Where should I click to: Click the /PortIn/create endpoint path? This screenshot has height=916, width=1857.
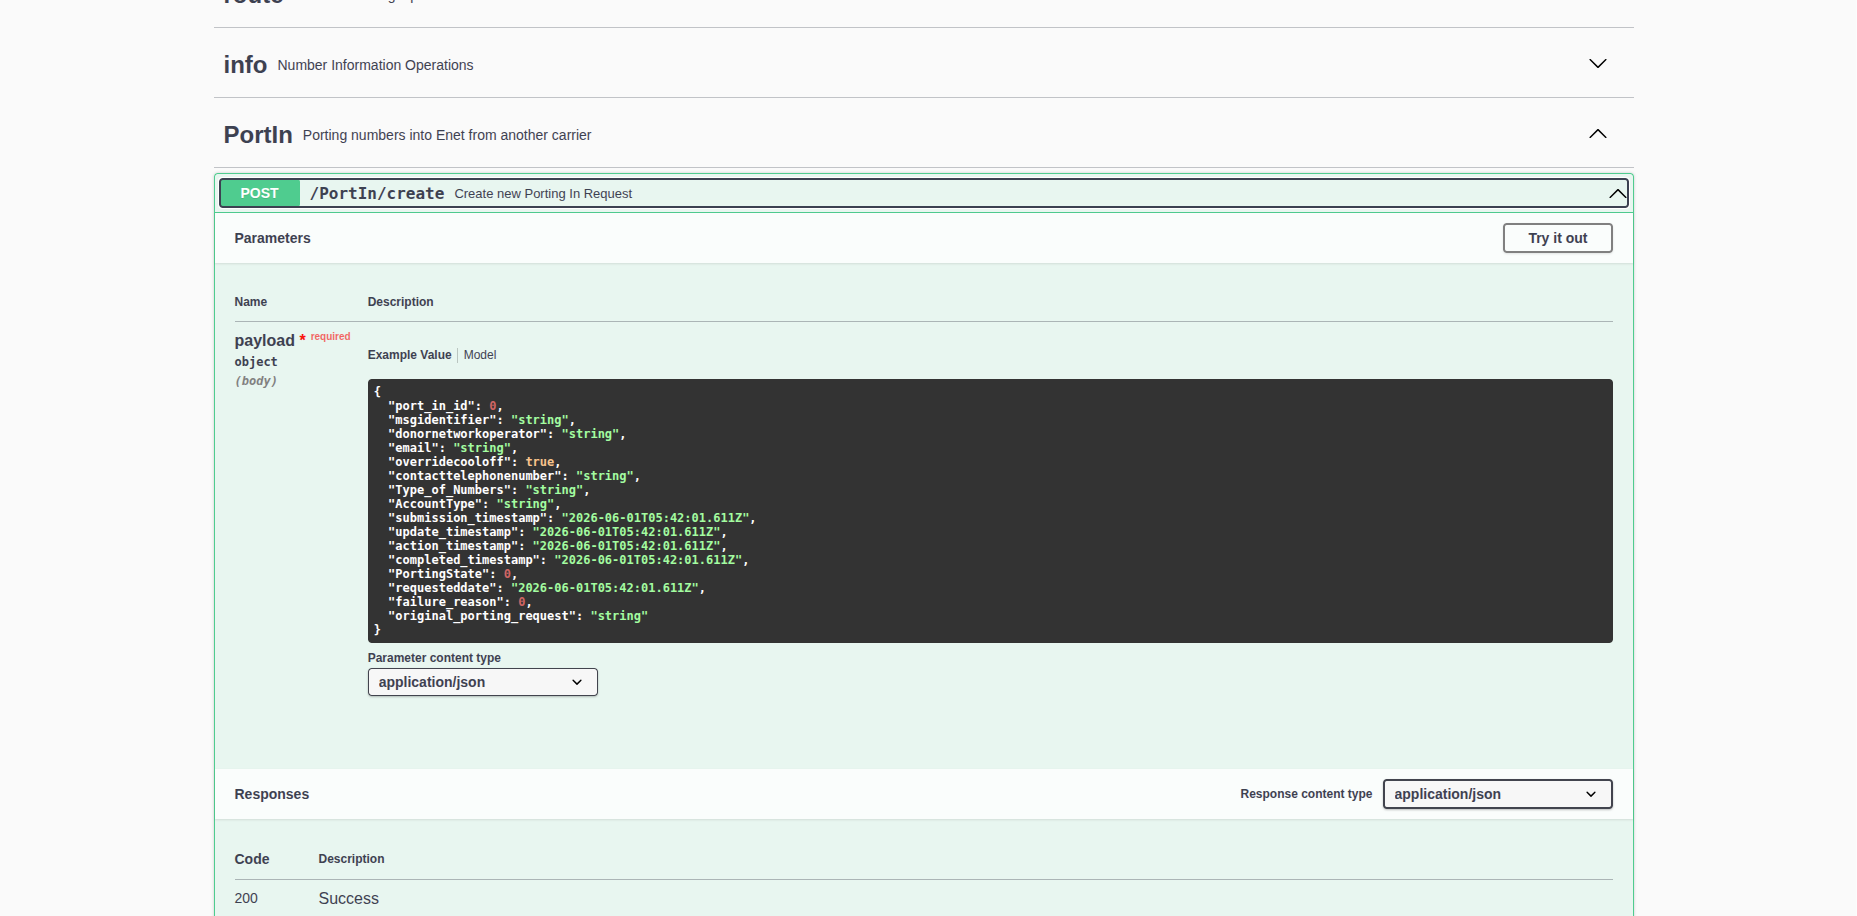377,194
